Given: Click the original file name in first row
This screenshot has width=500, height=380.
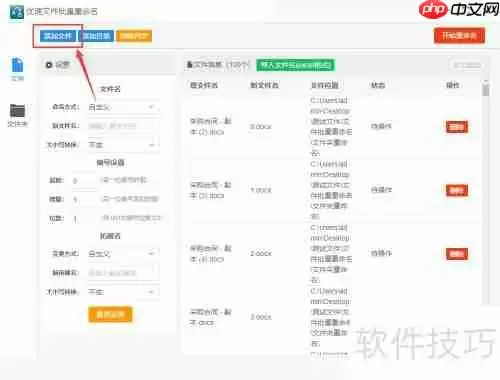Looking at the screenshot, I should [x=210, y=127].
